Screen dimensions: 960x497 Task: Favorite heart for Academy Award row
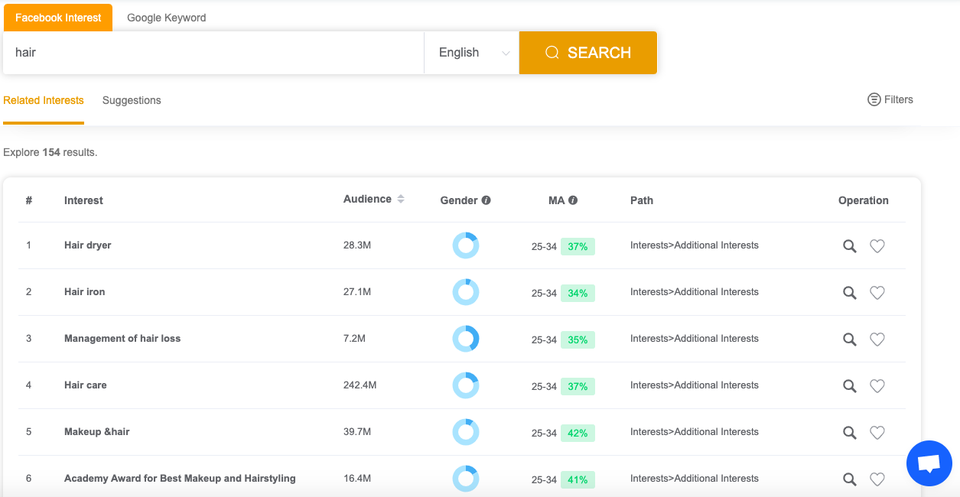[877, 479]
